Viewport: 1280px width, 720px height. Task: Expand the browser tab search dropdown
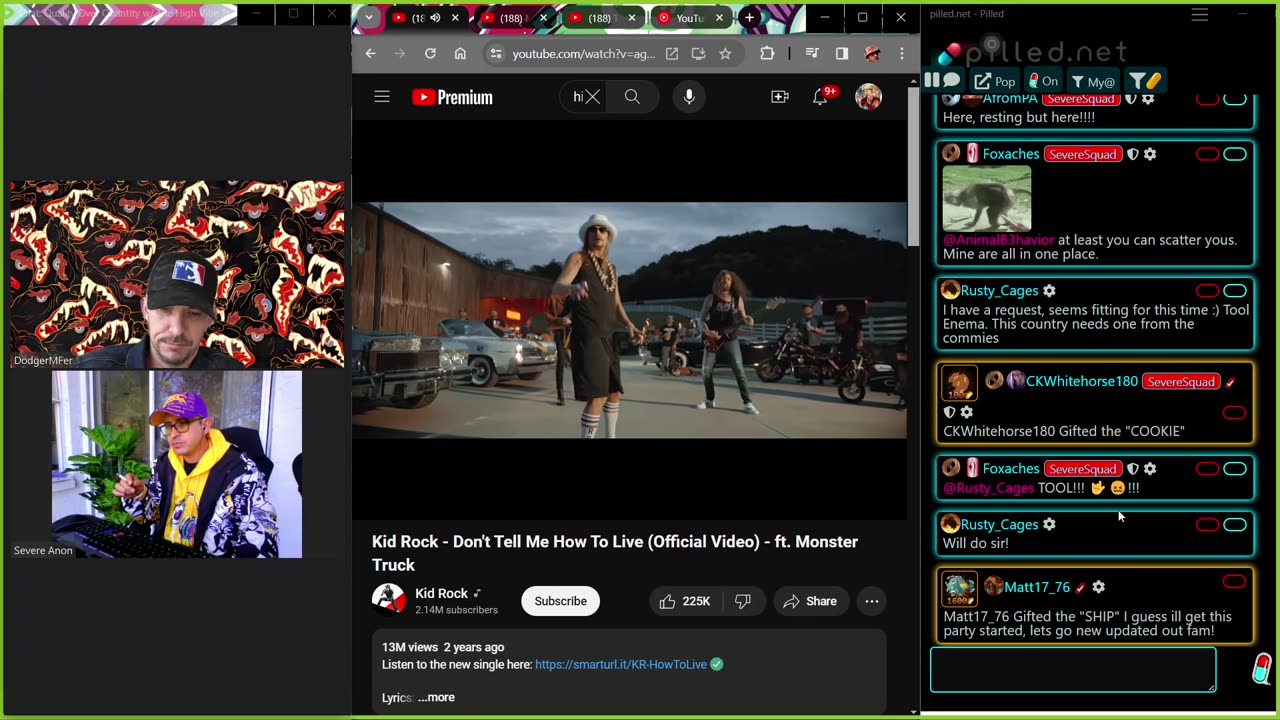click(368, 18)
